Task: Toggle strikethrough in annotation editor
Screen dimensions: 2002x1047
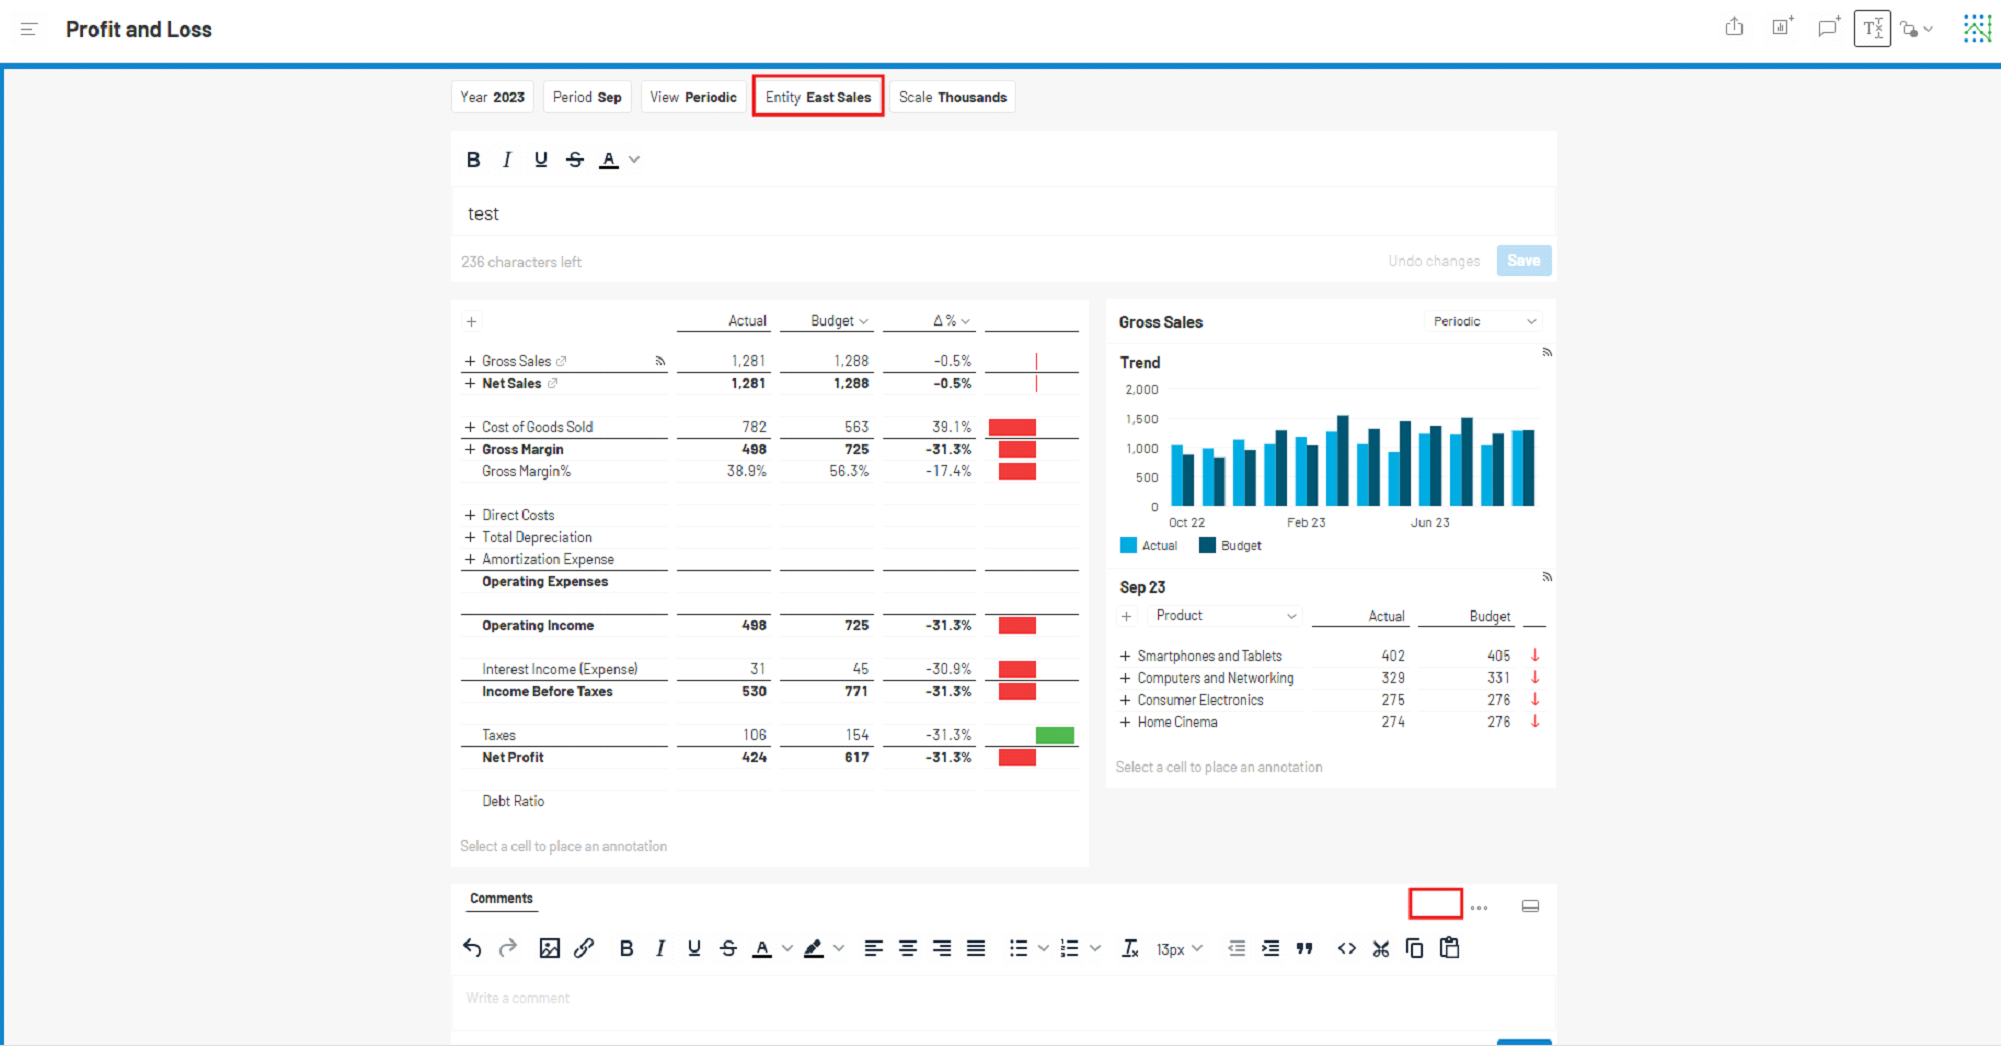Action: coord(575,159)
